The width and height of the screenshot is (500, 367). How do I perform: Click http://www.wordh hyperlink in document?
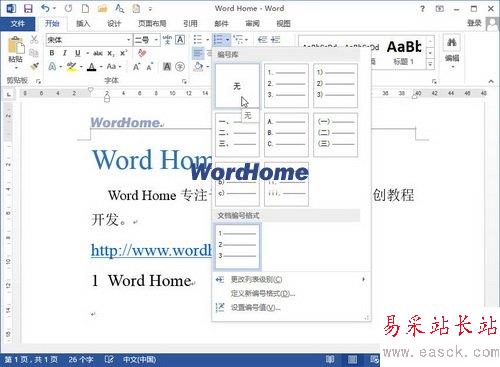[x=151, y=250]
